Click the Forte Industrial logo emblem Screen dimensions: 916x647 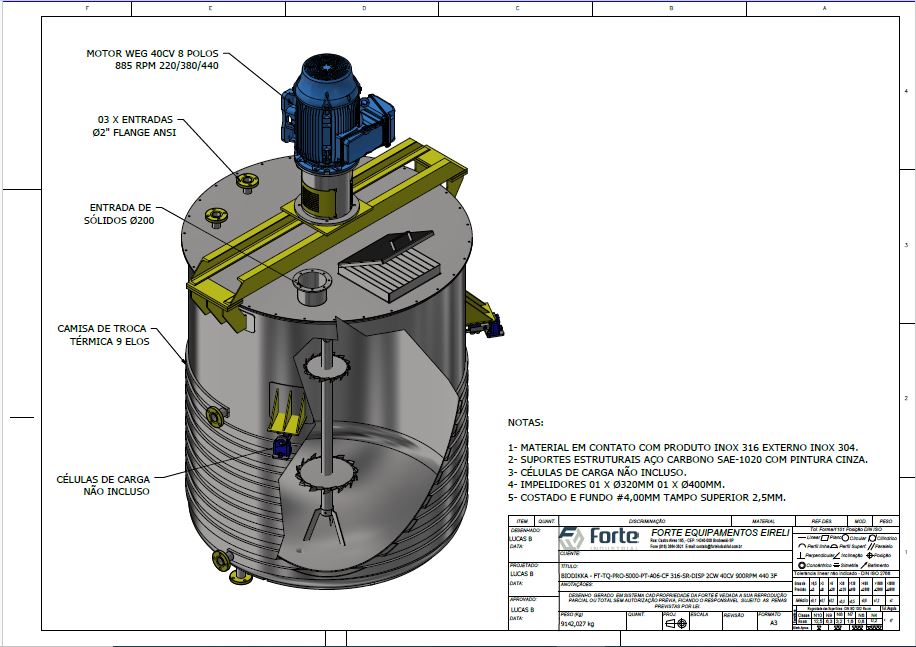[571, 536]
